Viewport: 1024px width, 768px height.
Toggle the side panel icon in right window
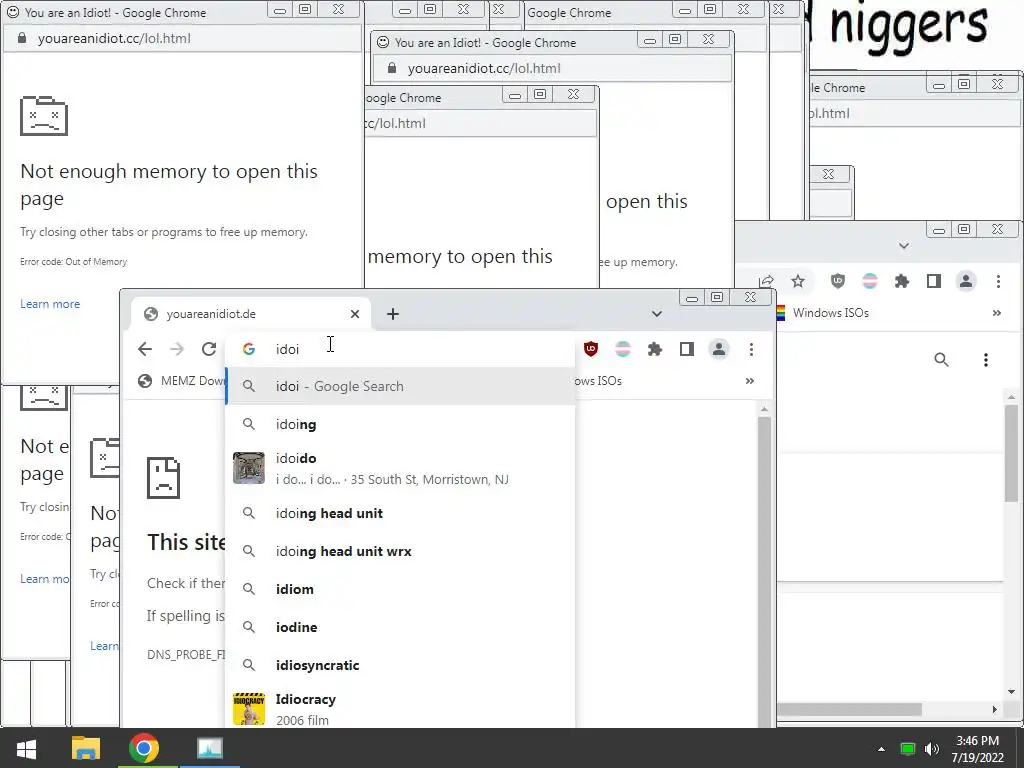coord(934,281)
